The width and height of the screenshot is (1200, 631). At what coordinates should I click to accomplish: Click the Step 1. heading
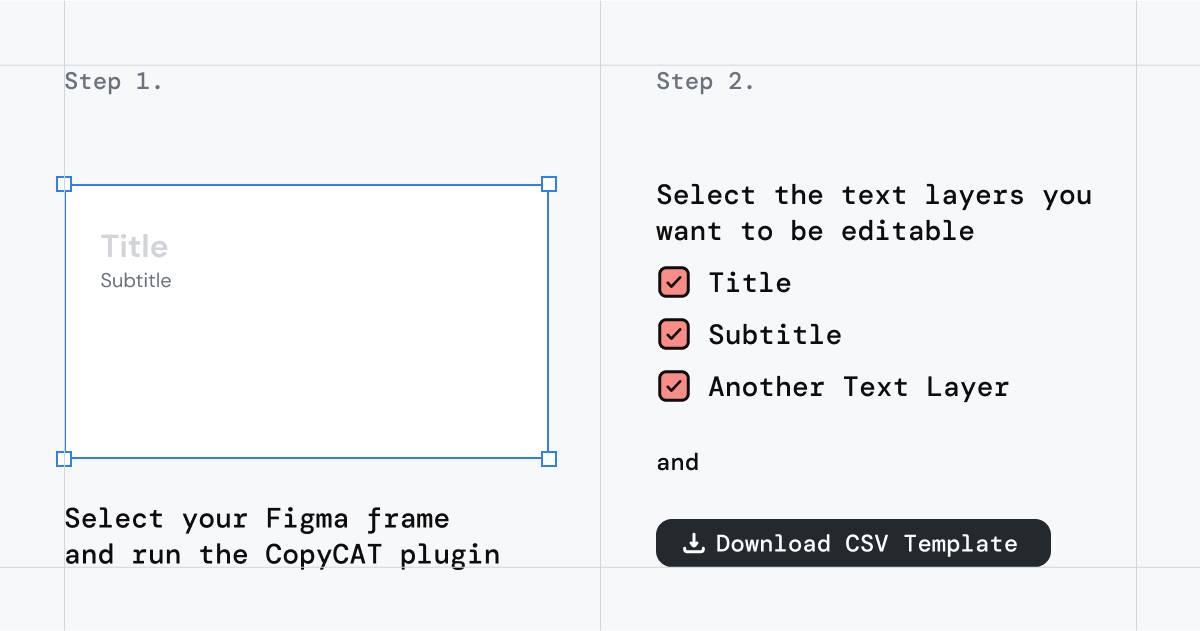tap(113, 82)
